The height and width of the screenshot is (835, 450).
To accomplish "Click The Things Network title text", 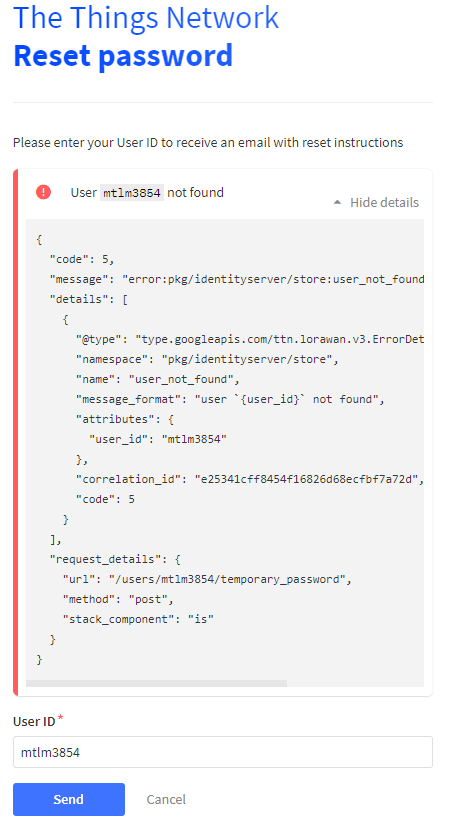I will click(146, 17).
